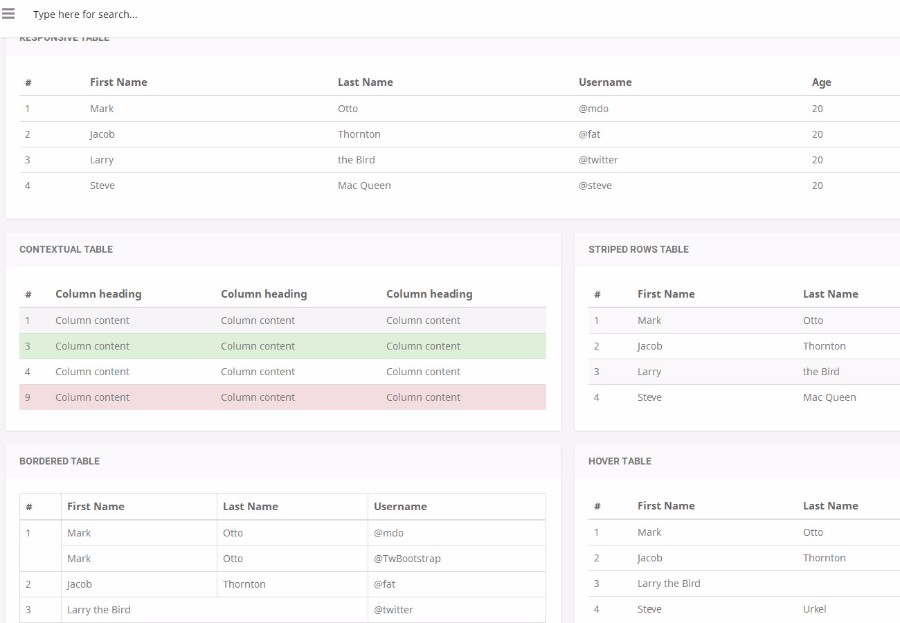Click the Bordered Table heading
This screenshot has height=623, width=900.
(59, 461)
